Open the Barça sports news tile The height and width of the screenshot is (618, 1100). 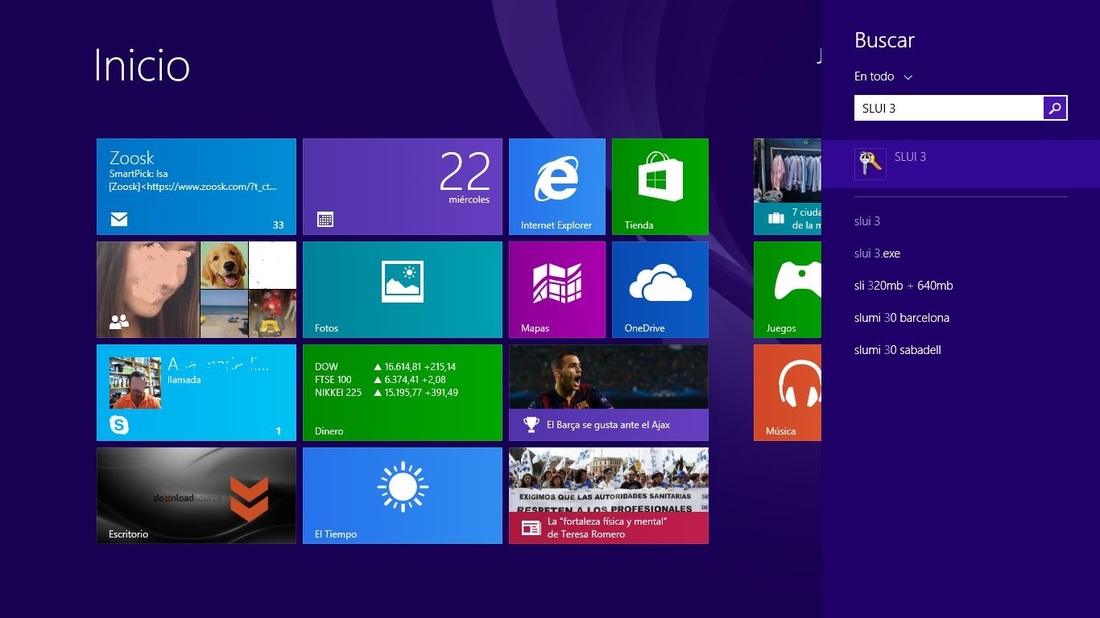(x=609, y=393)
